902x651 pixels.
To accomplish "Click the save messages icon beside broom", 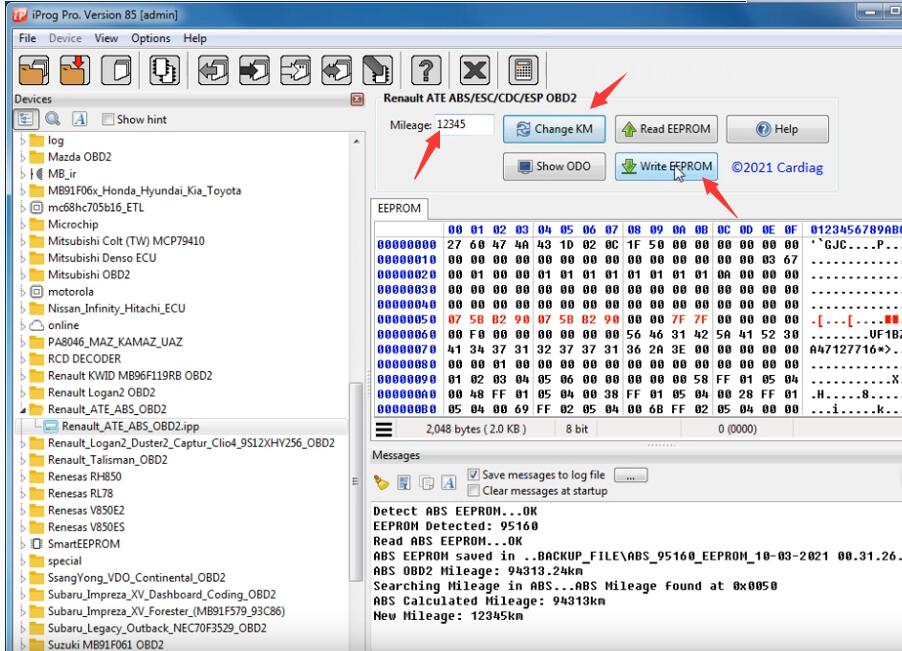I will [x=404, y=482].
